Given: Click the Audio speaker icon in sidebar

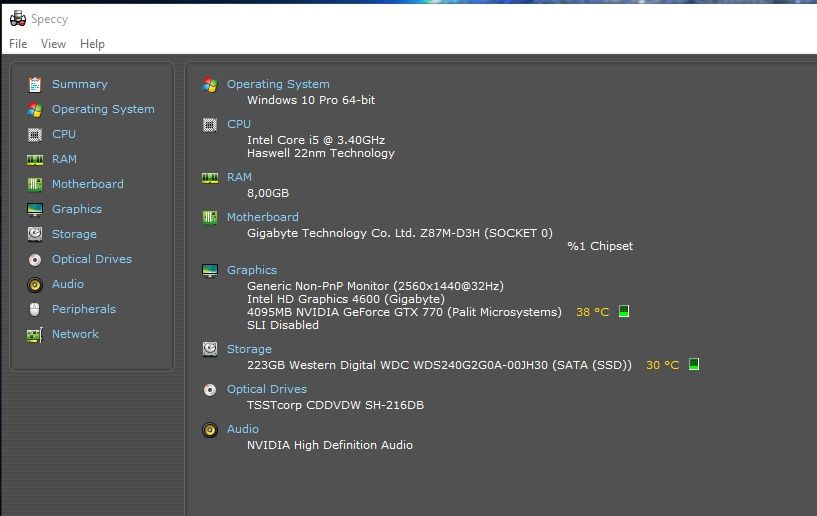Looking at the screenshot, I should tap(35, 285).
